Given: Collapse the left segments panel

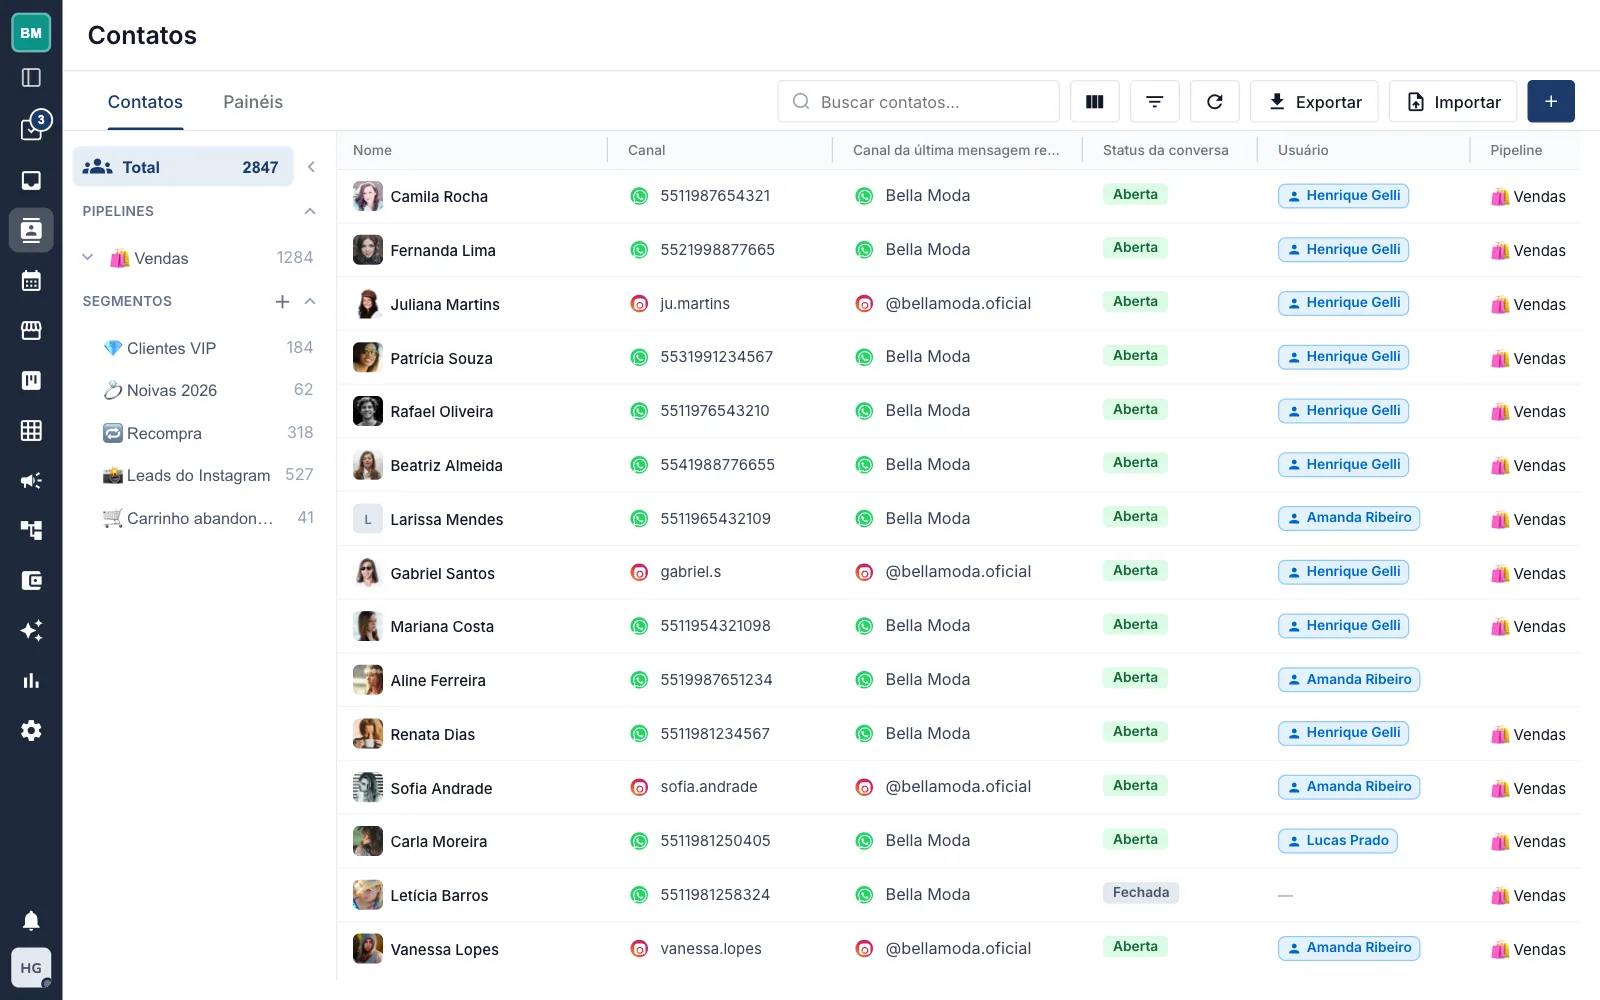Looking at the screenshot, I should [x=311, y=167].
